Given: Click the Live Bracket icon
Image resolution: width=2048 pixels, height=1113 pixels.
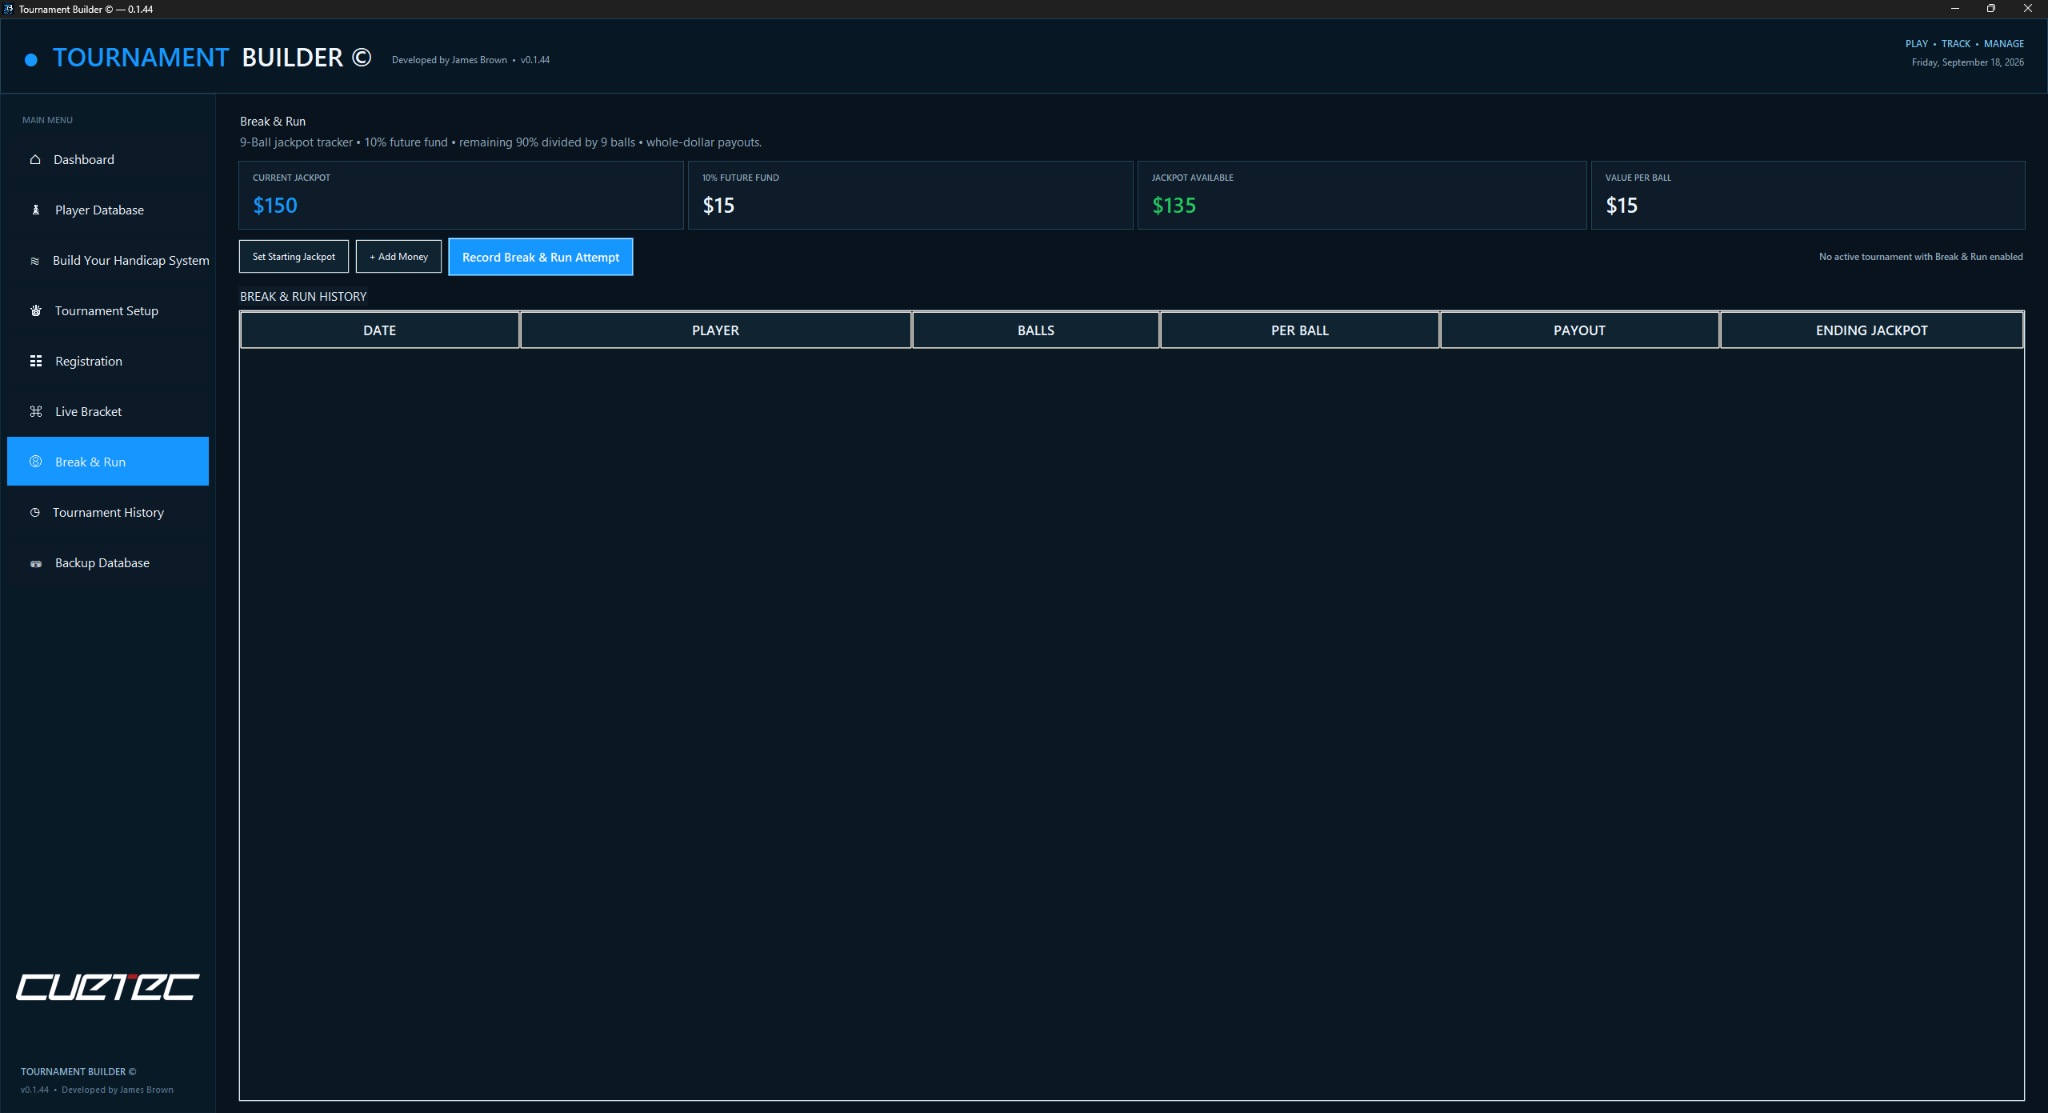Looking at the screenshot, I should pos(36,412).
